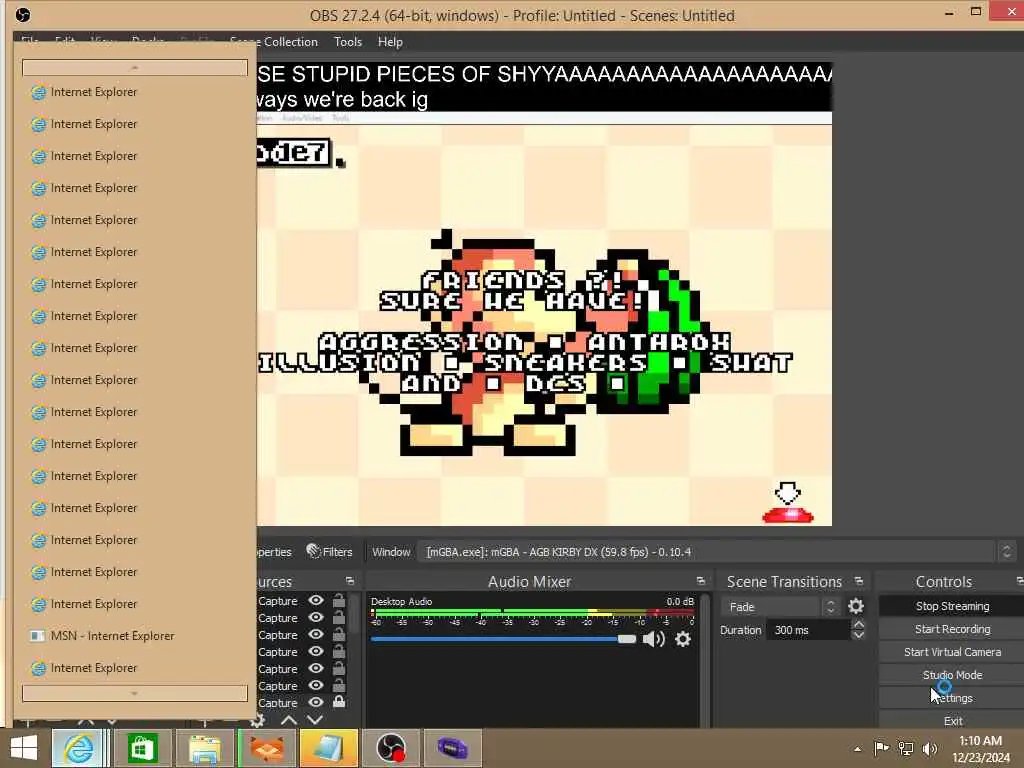Toggle the eye on the fourth Capture row
The height and width of the screenshot is (768, 1024).
(x=316, y=651)
